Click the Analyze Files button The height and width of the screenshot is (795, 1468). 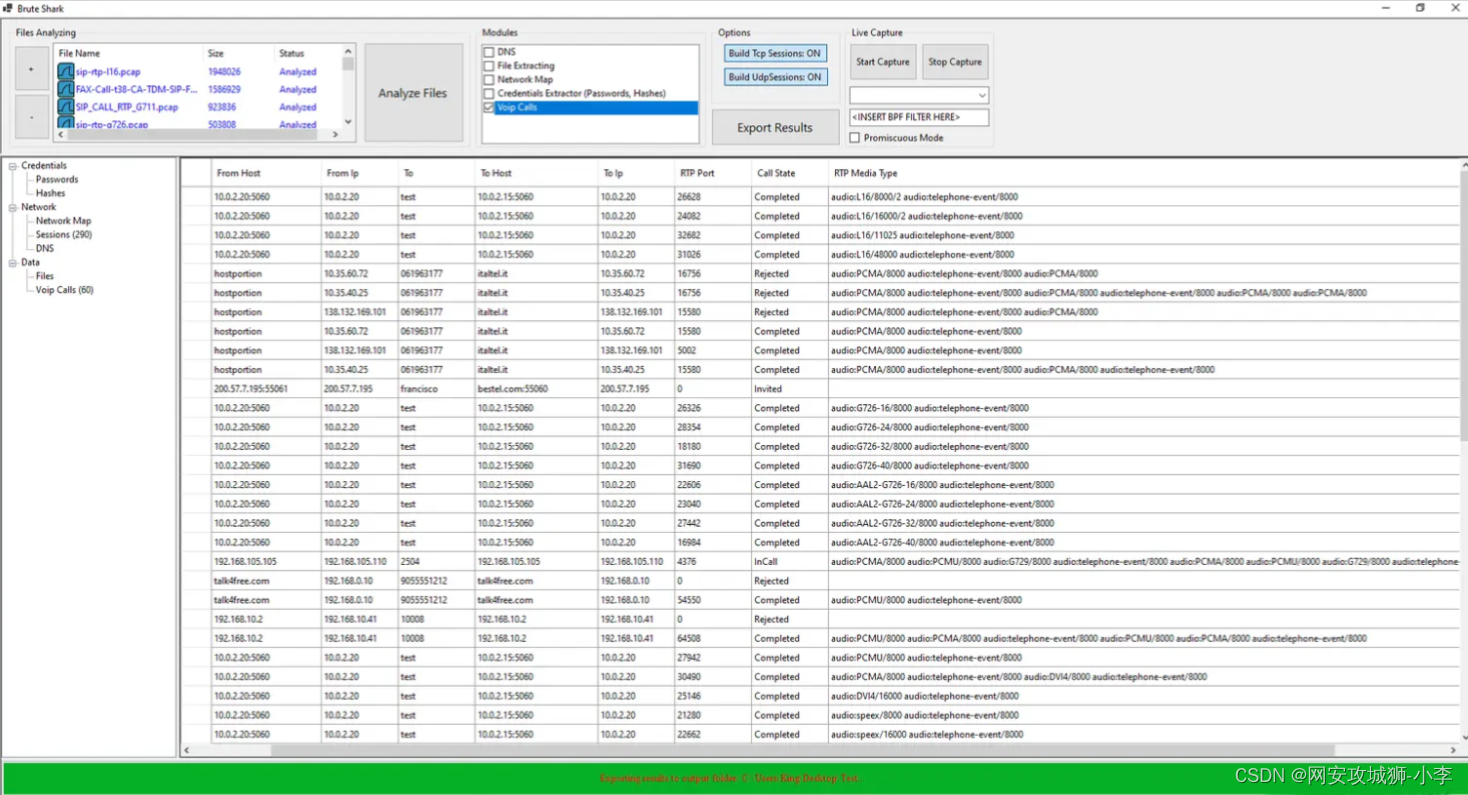coord(413,93)
